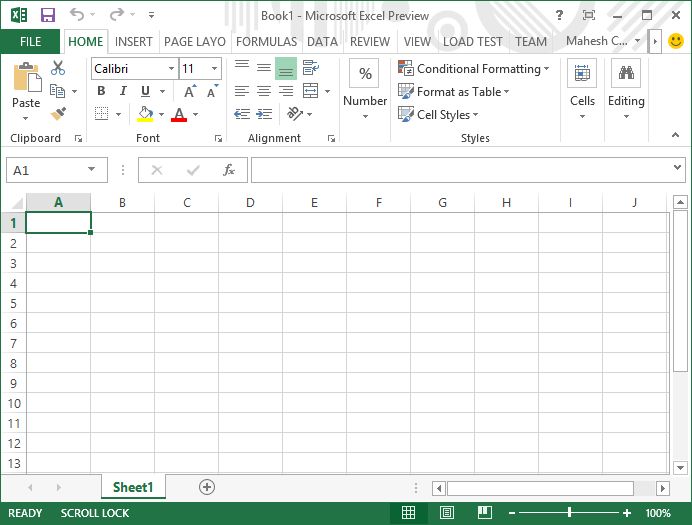
Task: Open text Orientation options
Action: [295, 114]
